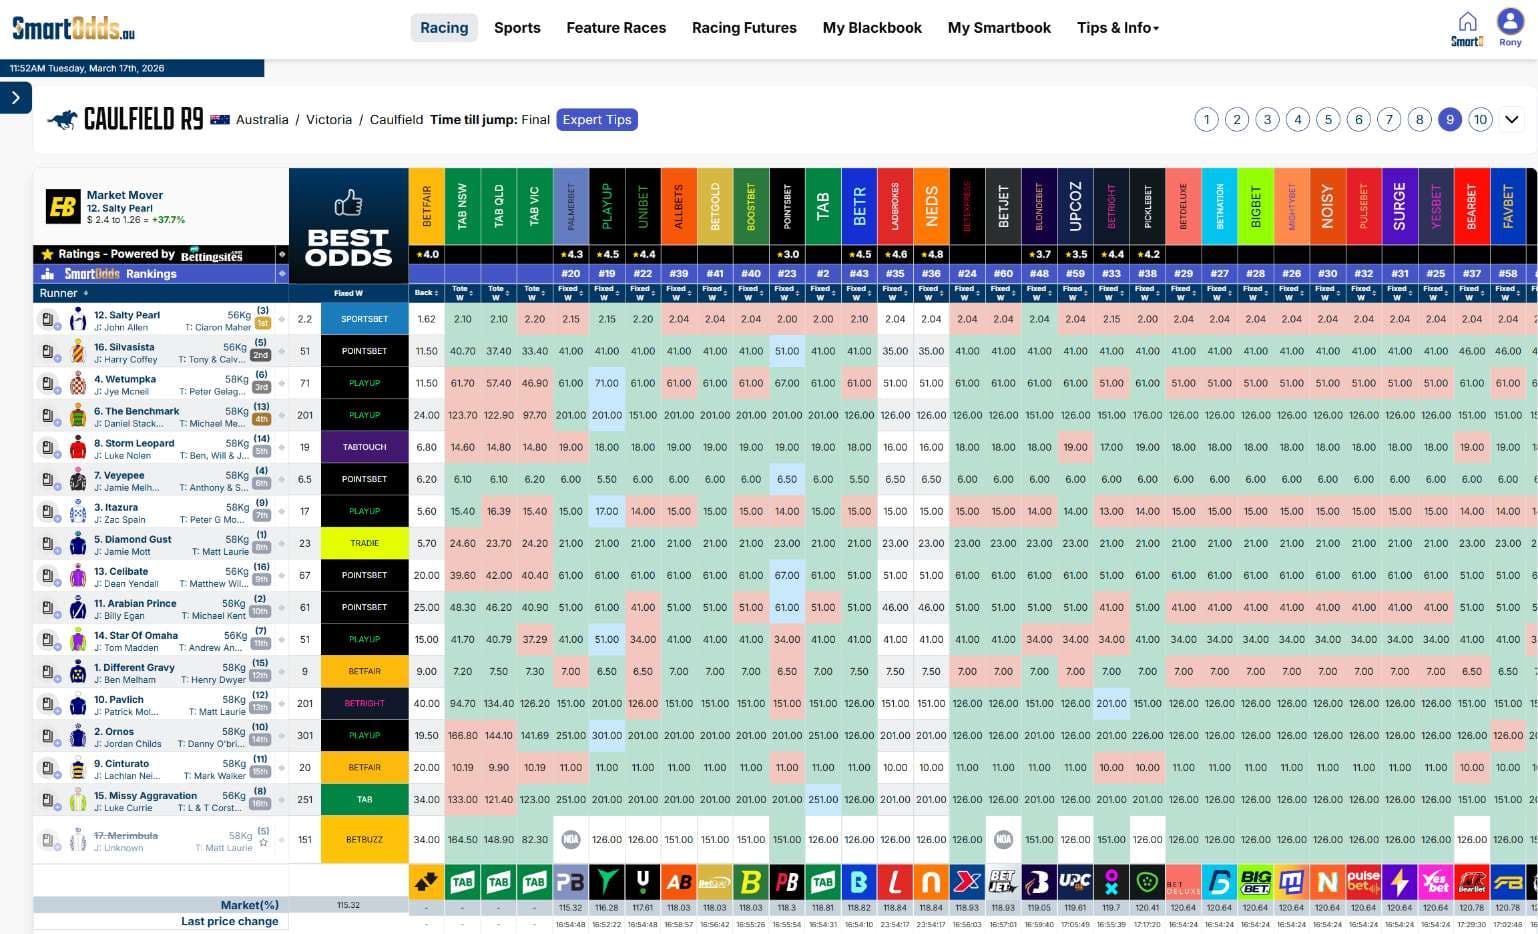Open the Tips & Info dropdown
The image size is (1538, 934).
[x=1117, y=27]
